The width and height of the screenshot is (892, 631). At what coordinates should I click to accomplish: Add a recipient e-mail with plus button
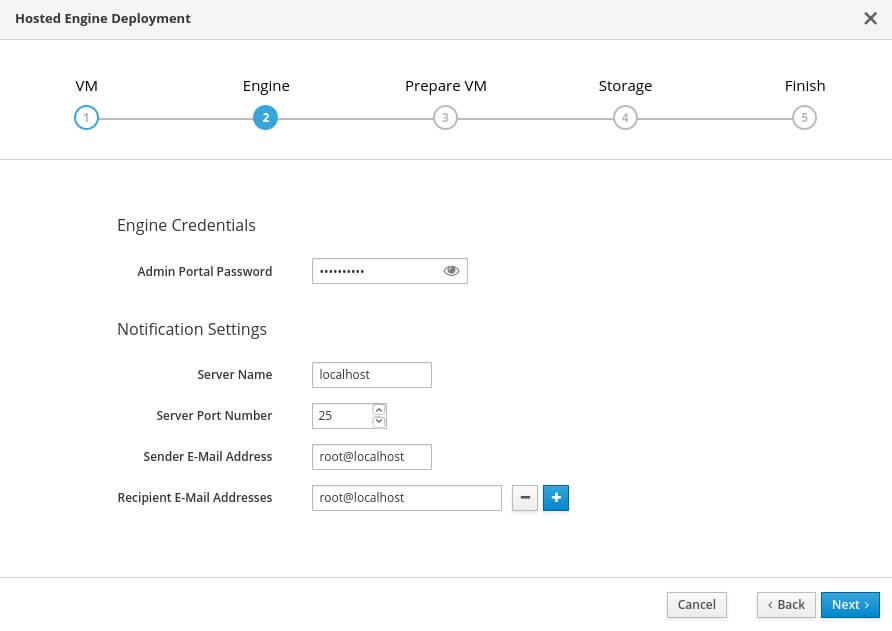(556, 498)
